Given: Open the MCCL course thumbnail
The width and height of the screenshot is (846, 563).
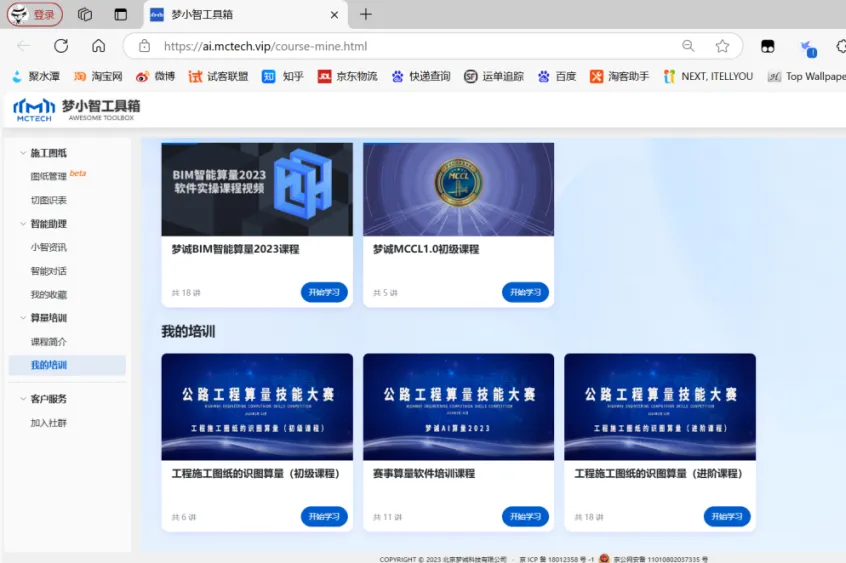Looking at the screenshot, I should [x=459, y=189].
